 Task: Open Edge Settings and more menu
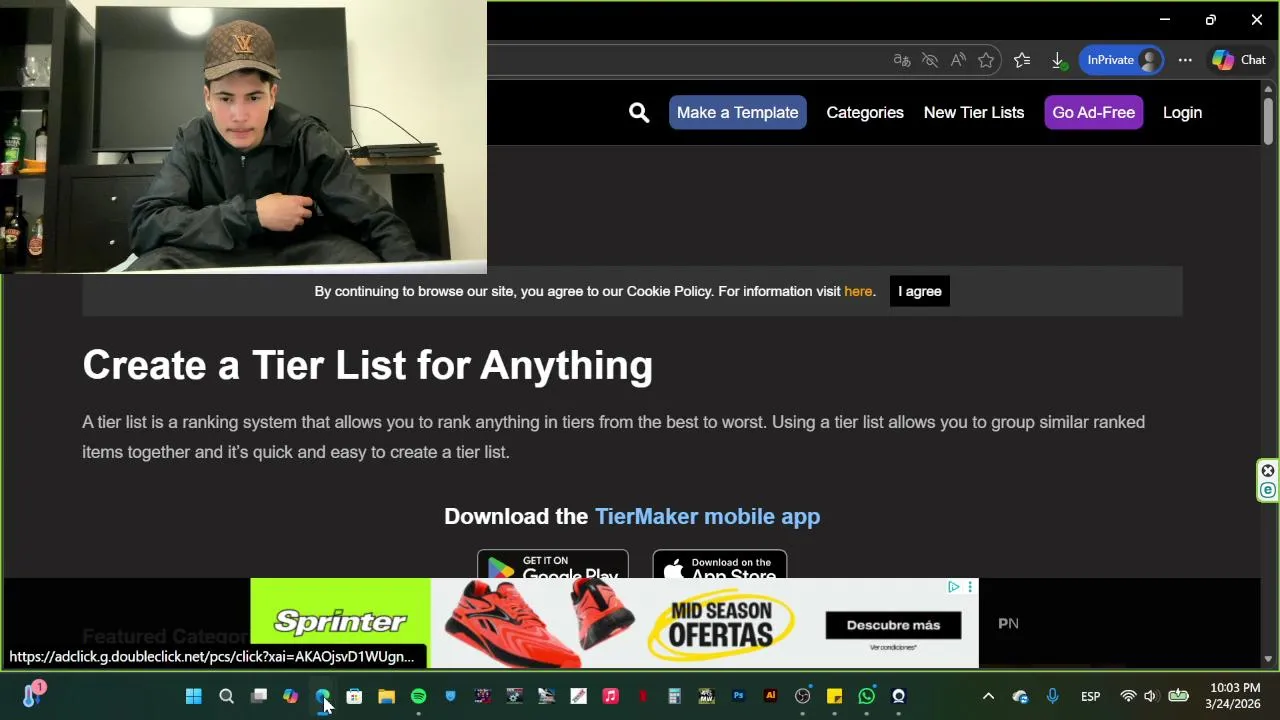tap(1185, 60)
